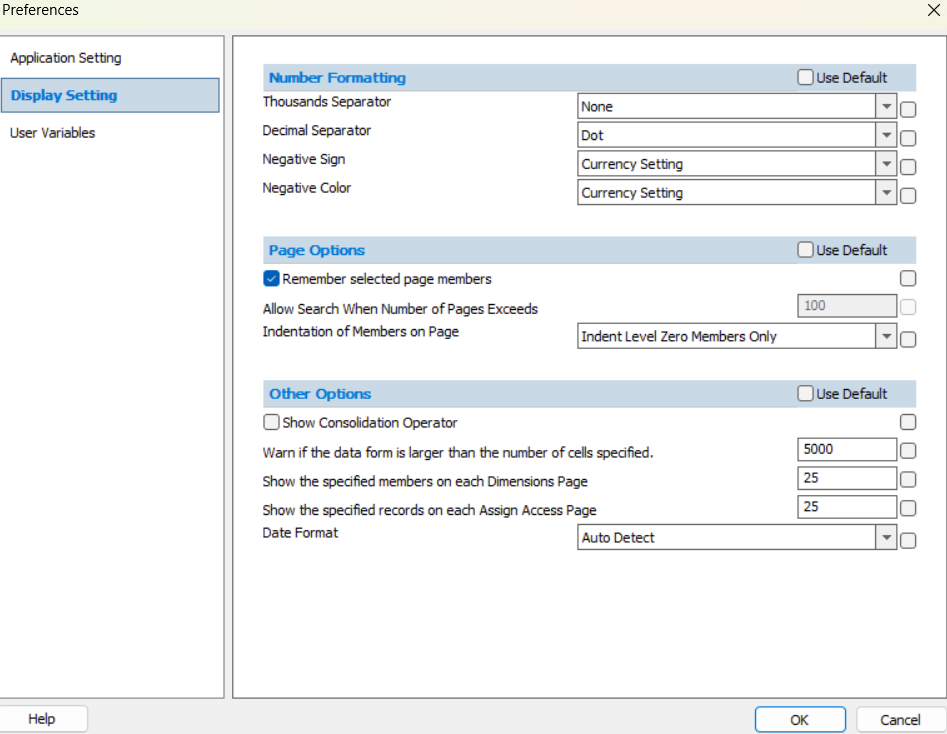Screen dimensions: 947x734
Task: Close the Preferences window
Action: click(934, 10)
